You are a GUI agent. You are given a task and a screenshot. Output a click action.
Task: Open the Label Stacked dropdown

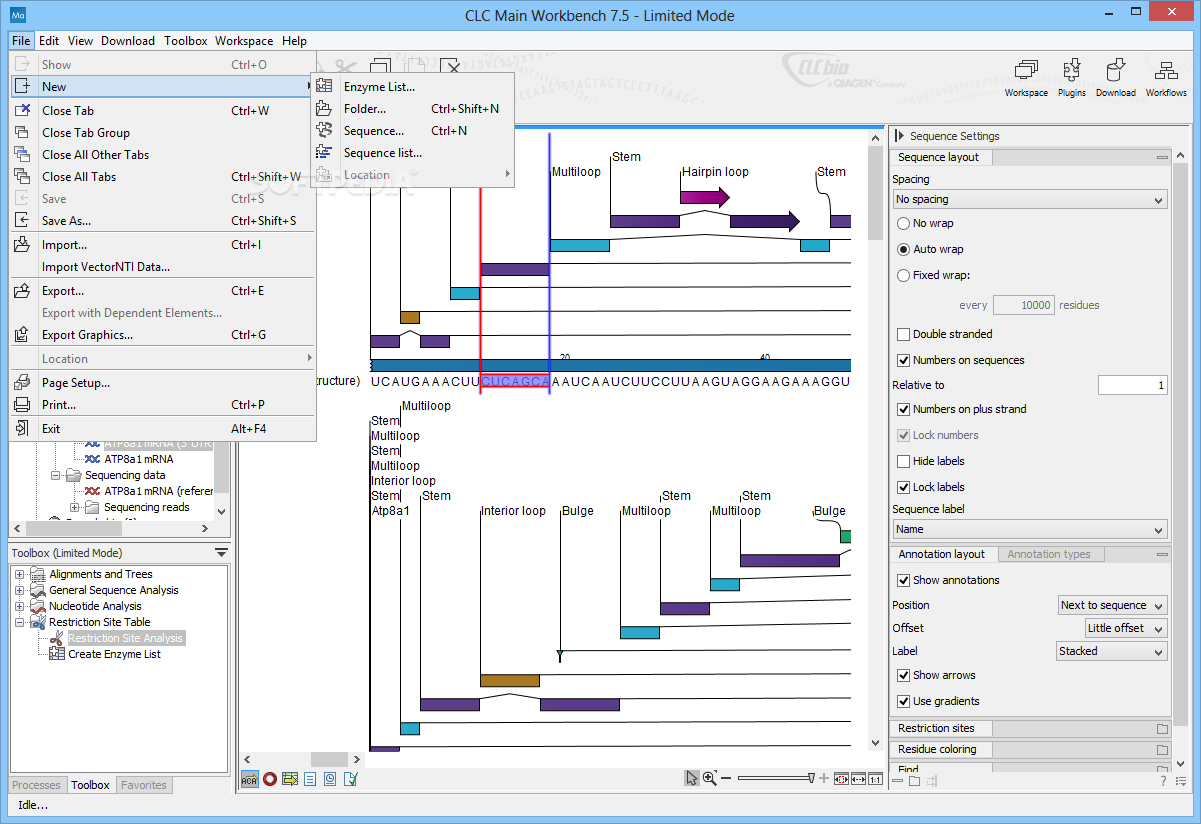[x=1112, y=651]
